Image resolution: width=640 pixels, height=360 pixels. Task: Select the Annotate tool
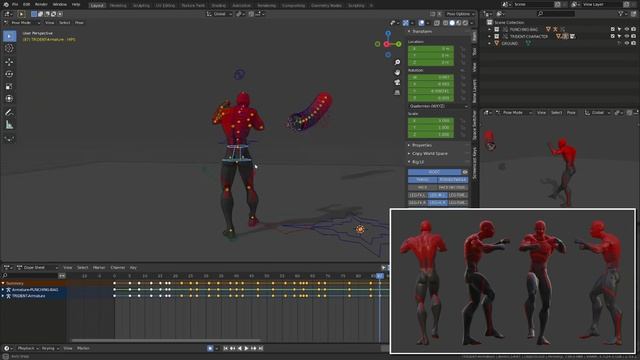point(9,112)
